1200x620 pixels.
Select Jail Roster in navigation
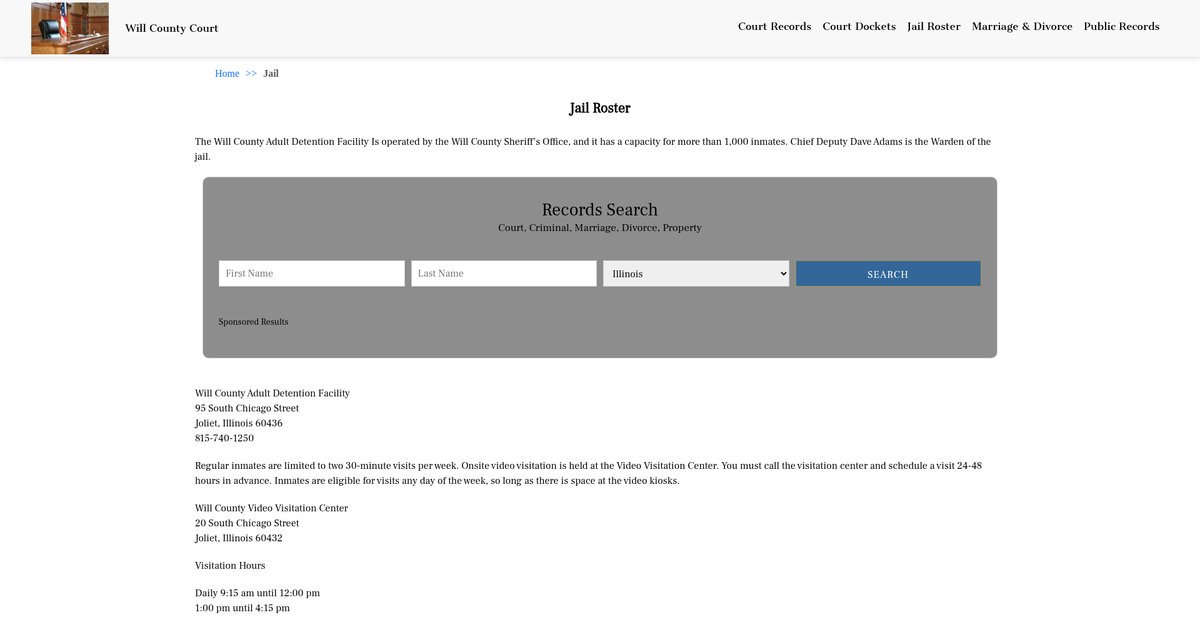point(934,27)
